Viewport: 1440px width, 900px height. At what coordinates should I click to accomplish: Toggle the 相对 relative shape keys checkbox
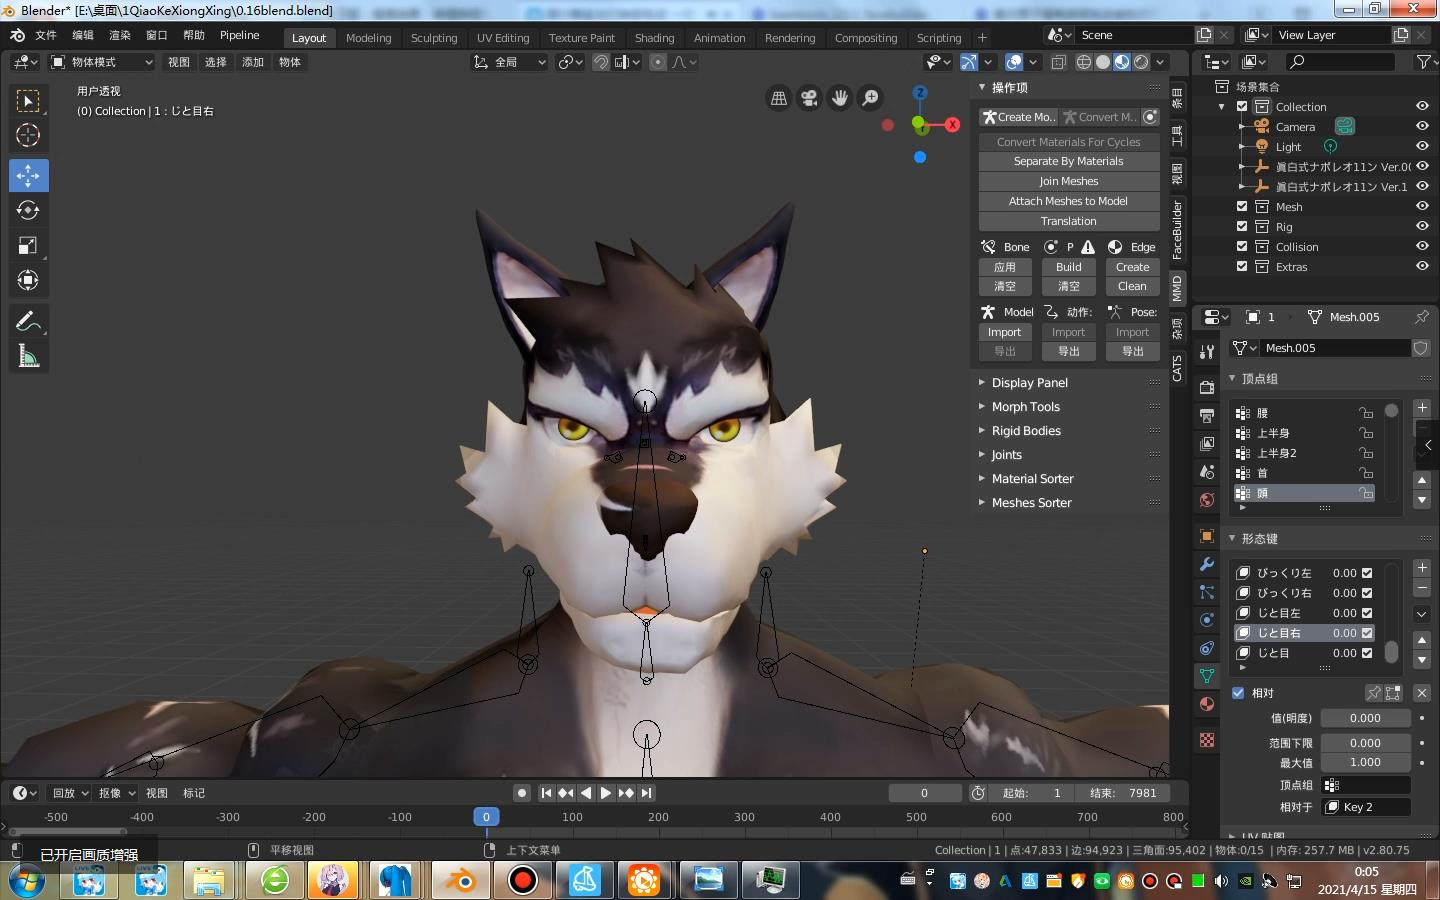click(1238, 693)
